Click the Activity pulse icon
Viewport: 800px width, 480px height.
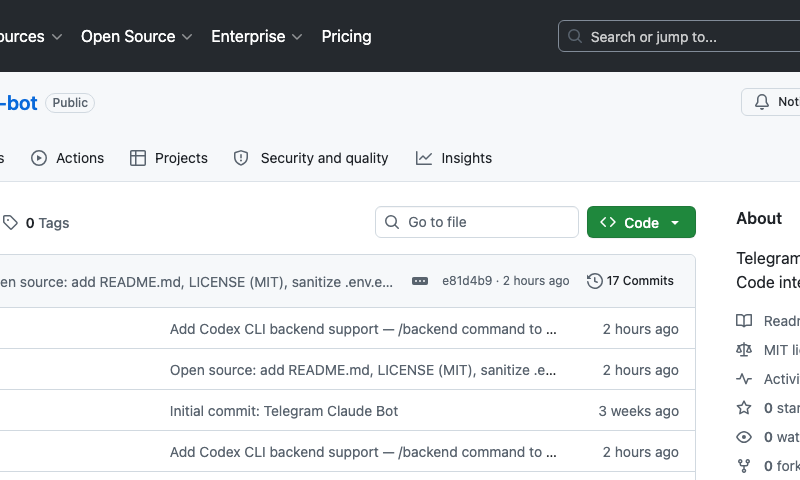tap(744, 379)
